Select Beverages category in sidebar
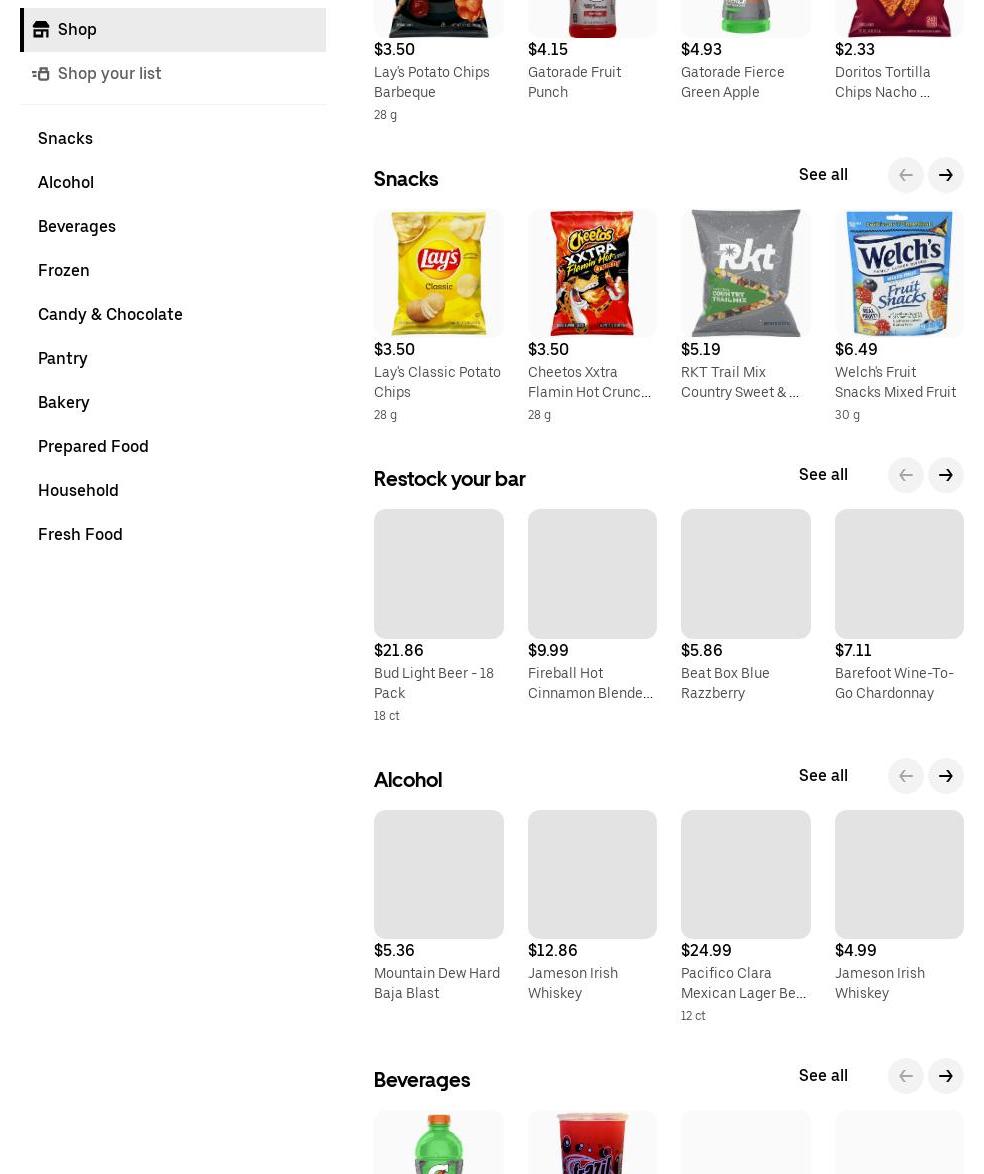Image resolution: width=984 pixels, height=1174 pixels. (76, 227)
